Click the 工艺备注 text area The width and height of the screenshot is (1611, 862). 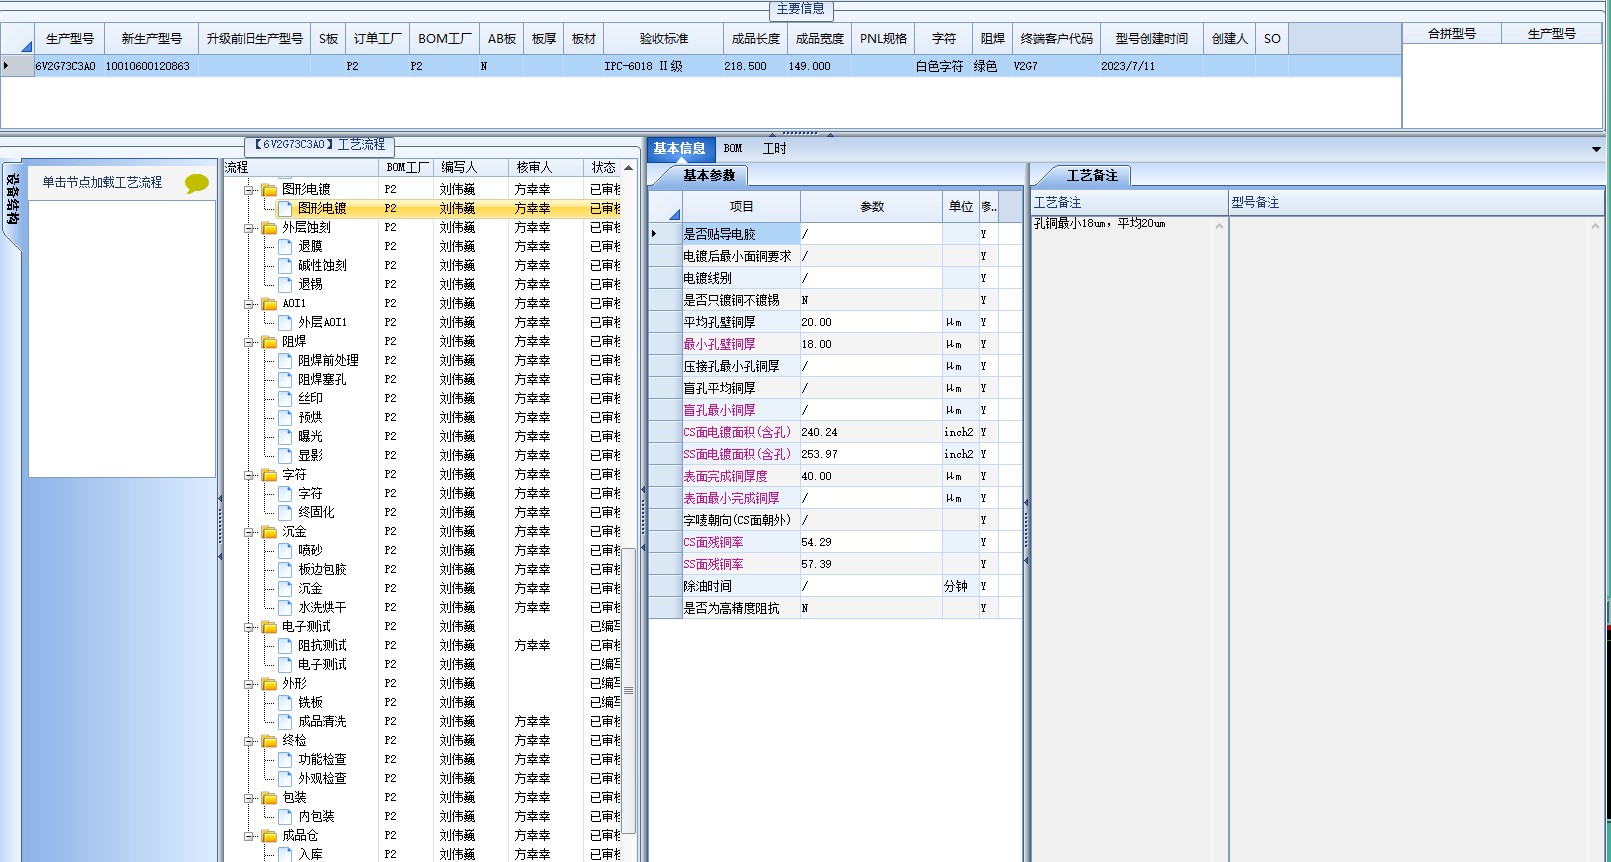click(x=1129, y=540)
